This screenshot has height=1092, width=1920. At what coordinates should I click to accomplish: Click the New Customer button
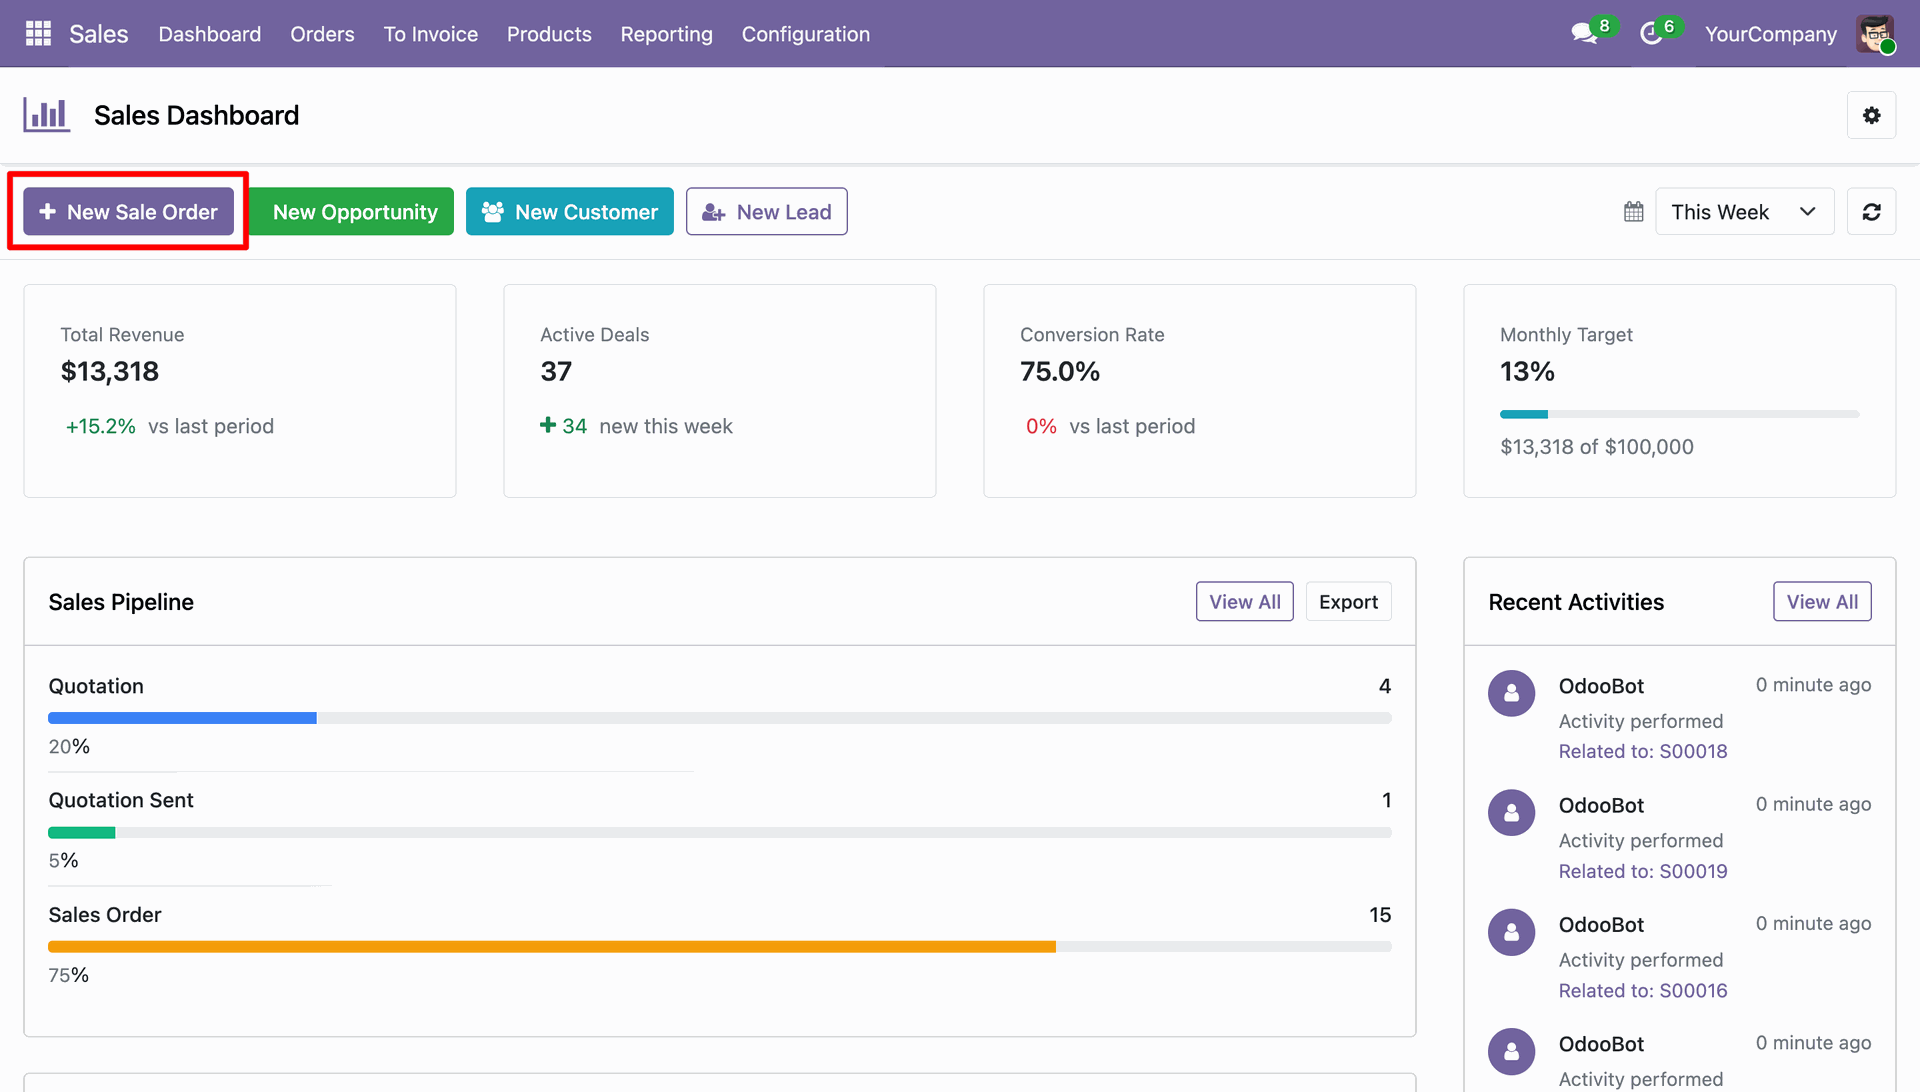pyautogui.click(x=569, y=212)
